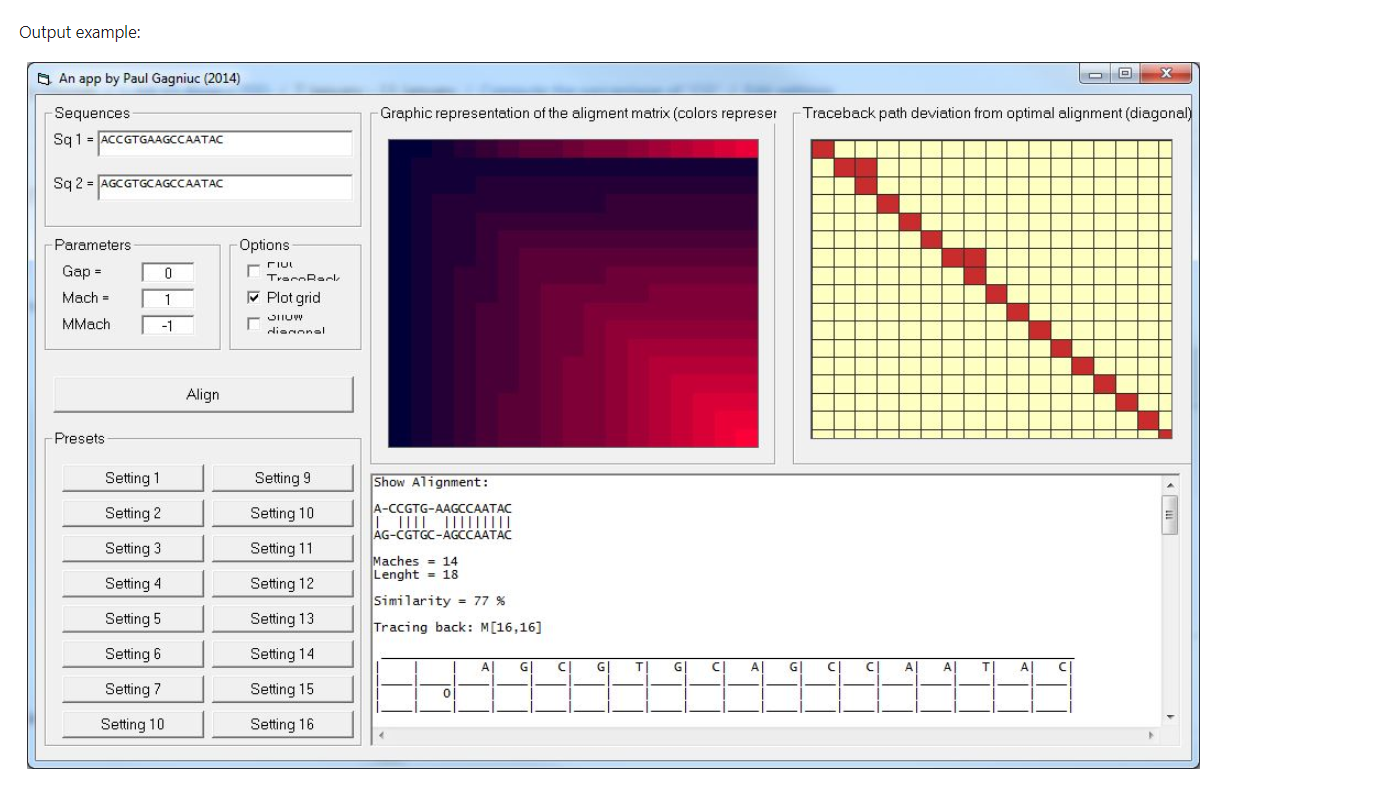Click the Setting 6 button
This screenshot has height=793, width=1376.
[x=133, y=653]
